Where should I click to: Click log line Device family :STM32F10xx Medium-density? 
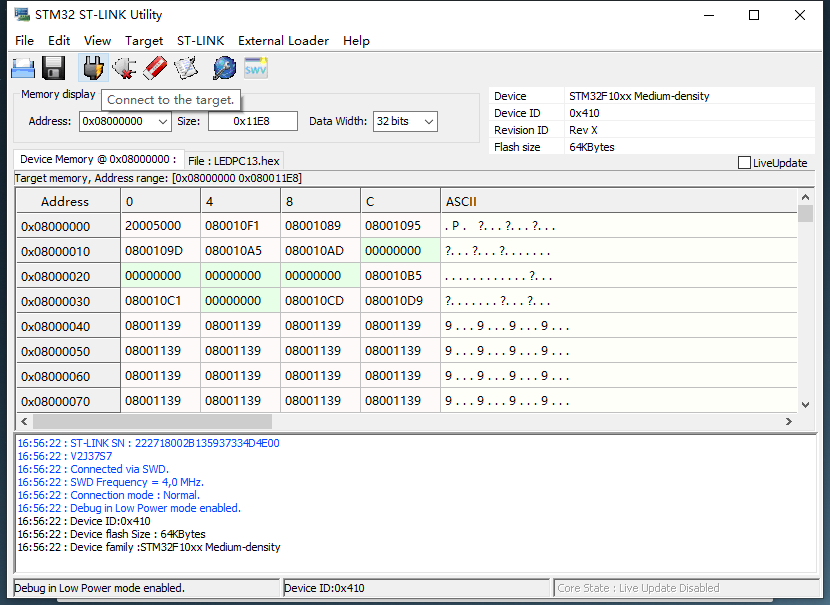[149, 547]
